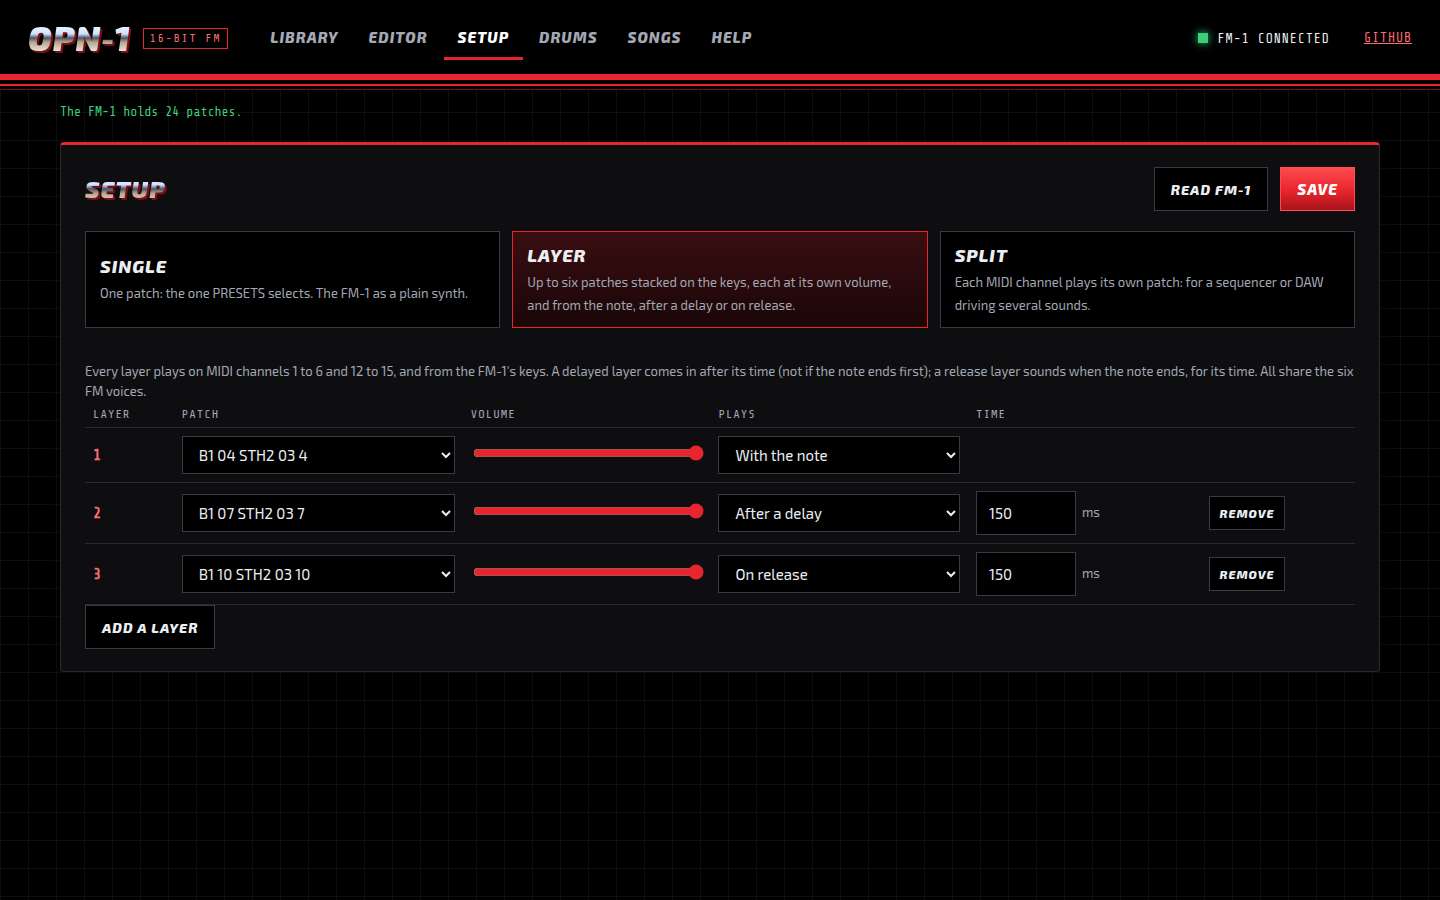Open the layer 1 patch dropdown

click(x=318, y=455)
